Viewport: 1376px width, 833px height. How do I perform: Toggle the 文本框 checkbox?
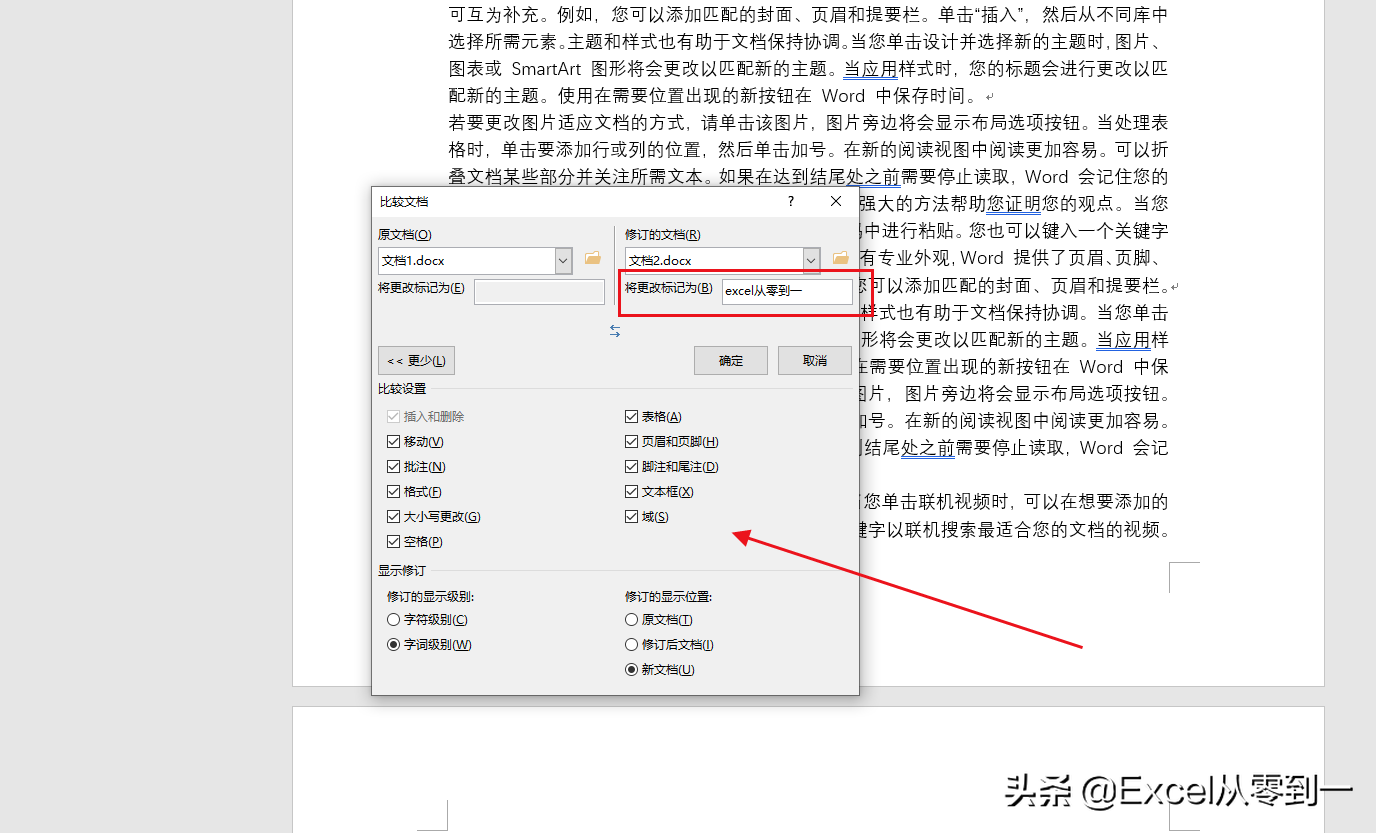point(631,492)
